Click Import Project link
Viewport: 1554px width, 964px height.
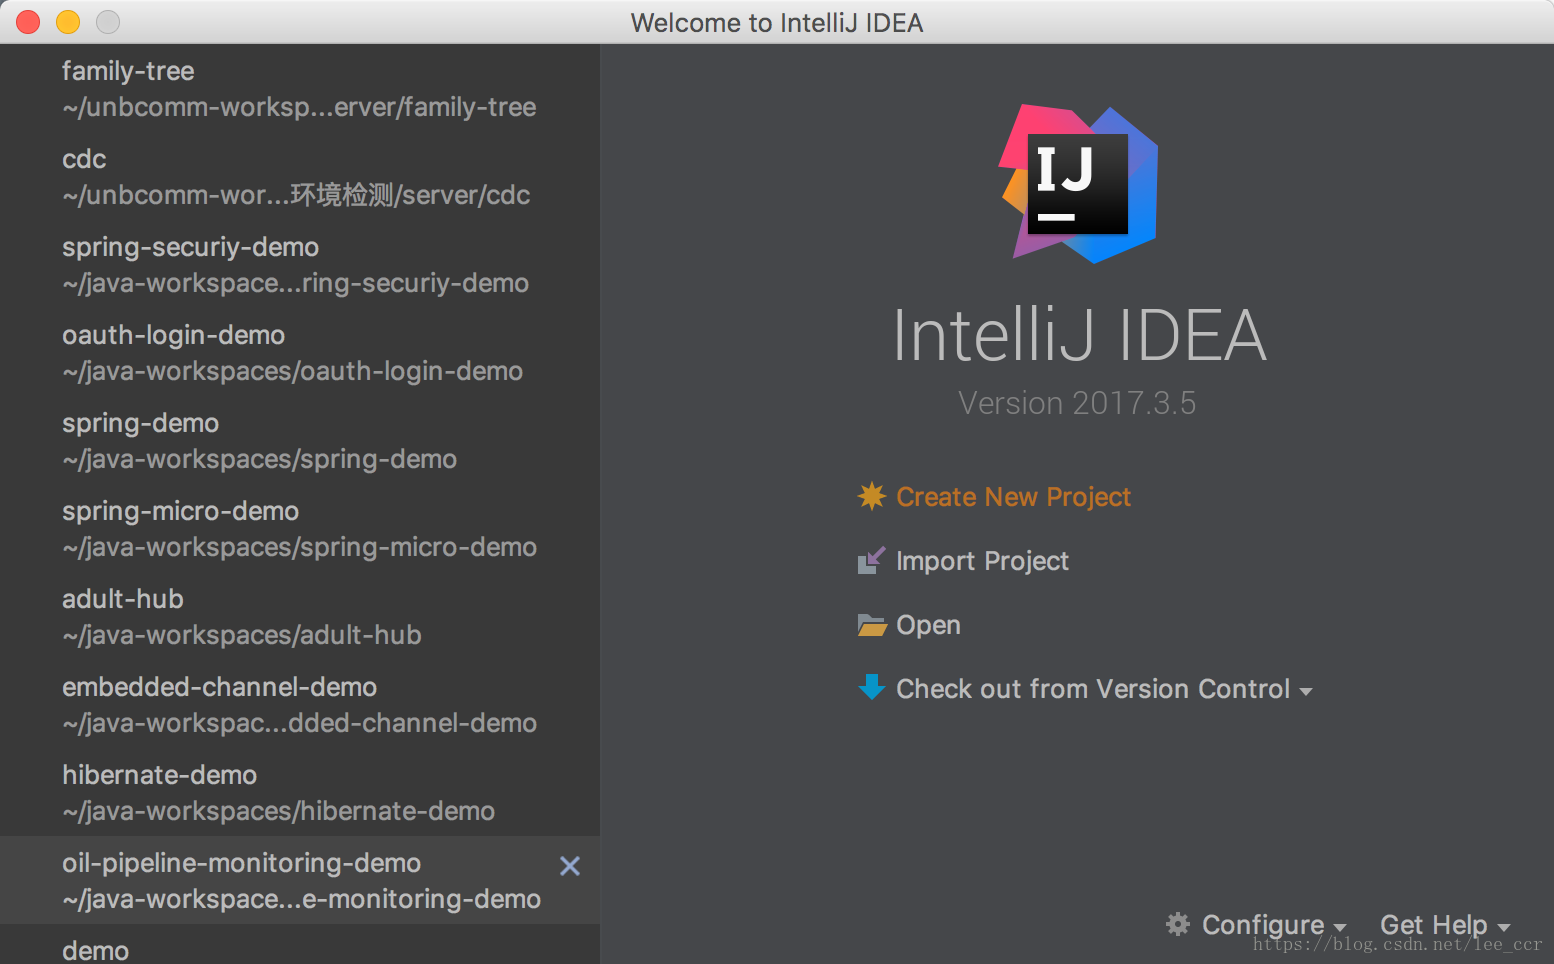(982, 561)
